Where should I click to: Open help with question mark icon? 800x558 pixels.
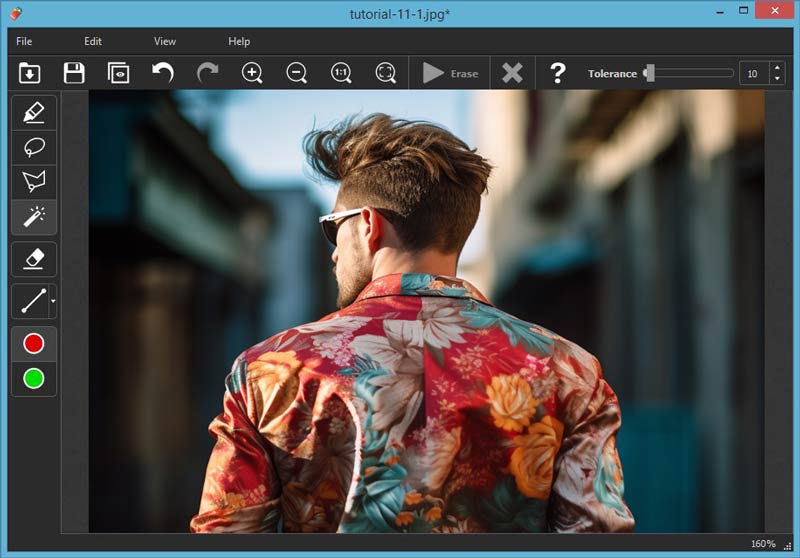click(558, 73)
